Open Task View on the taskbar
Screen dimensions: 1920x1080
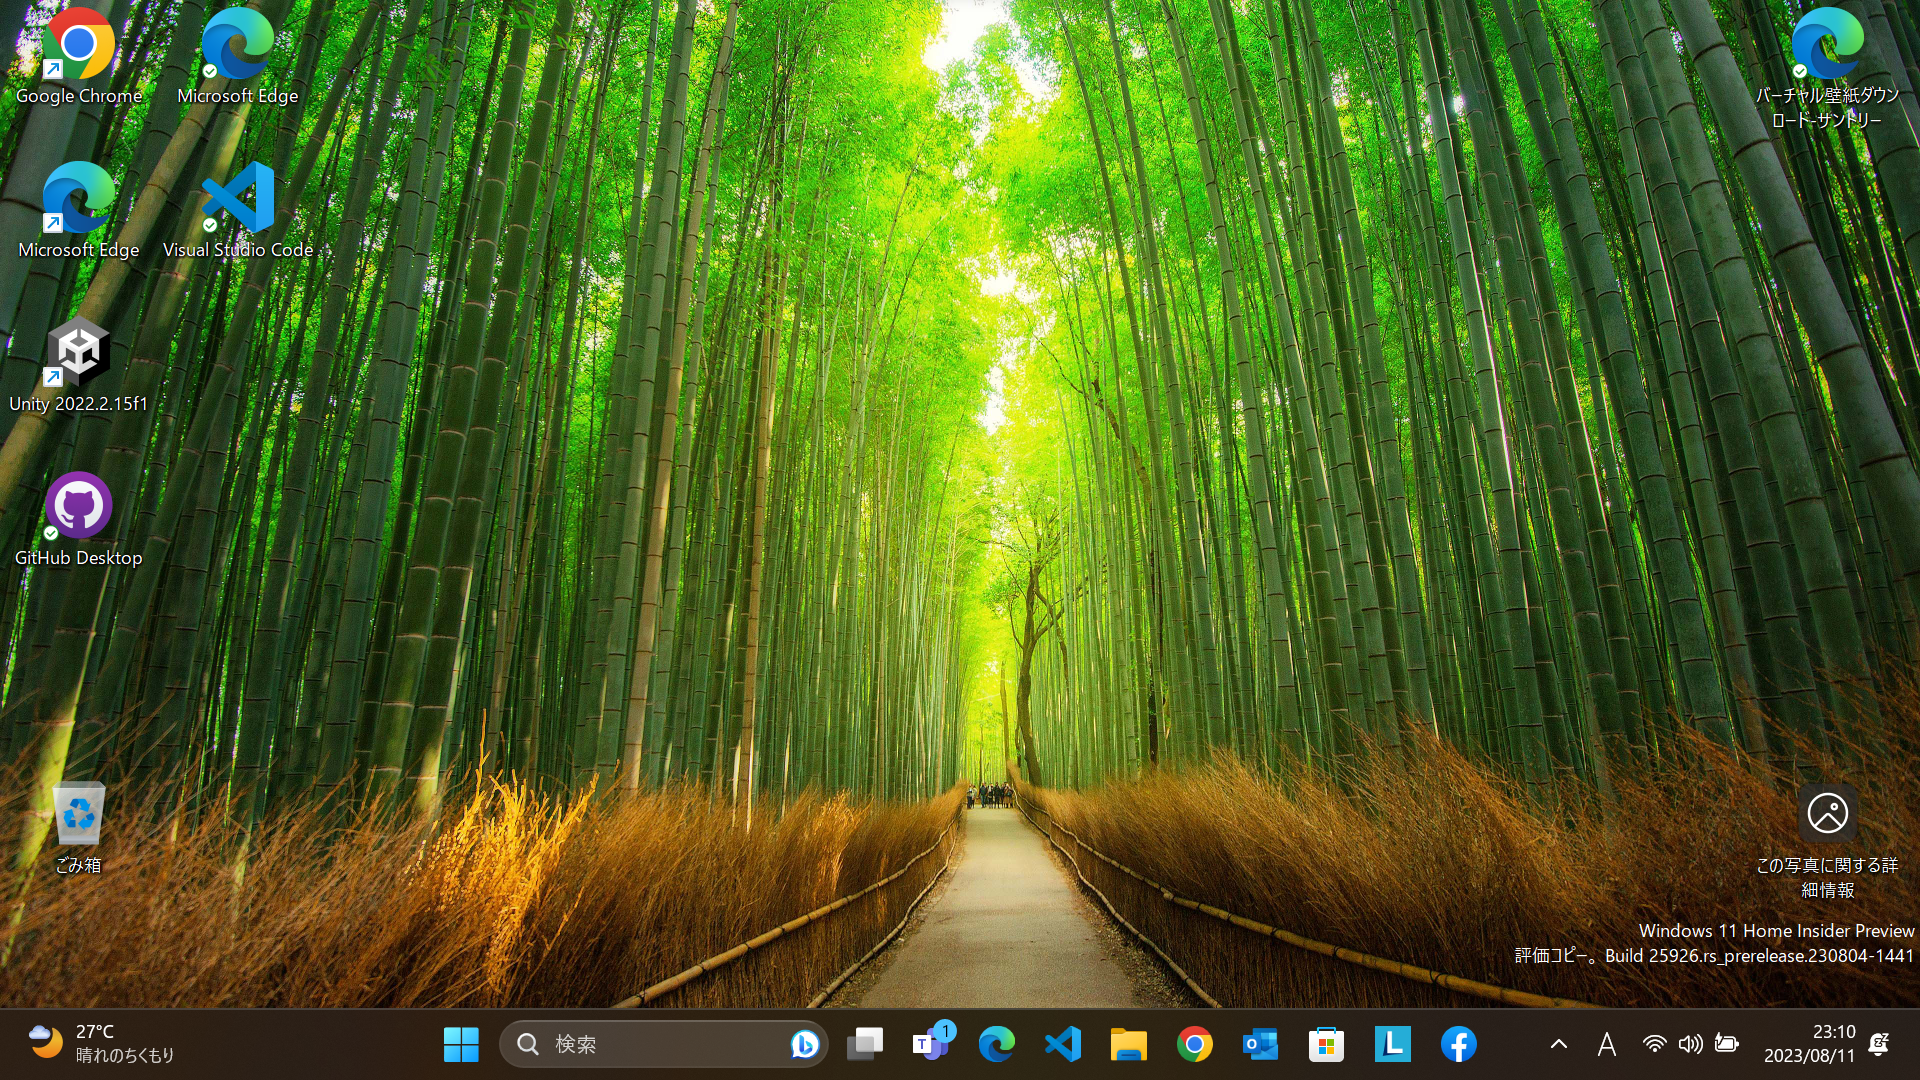(865, 1044)
